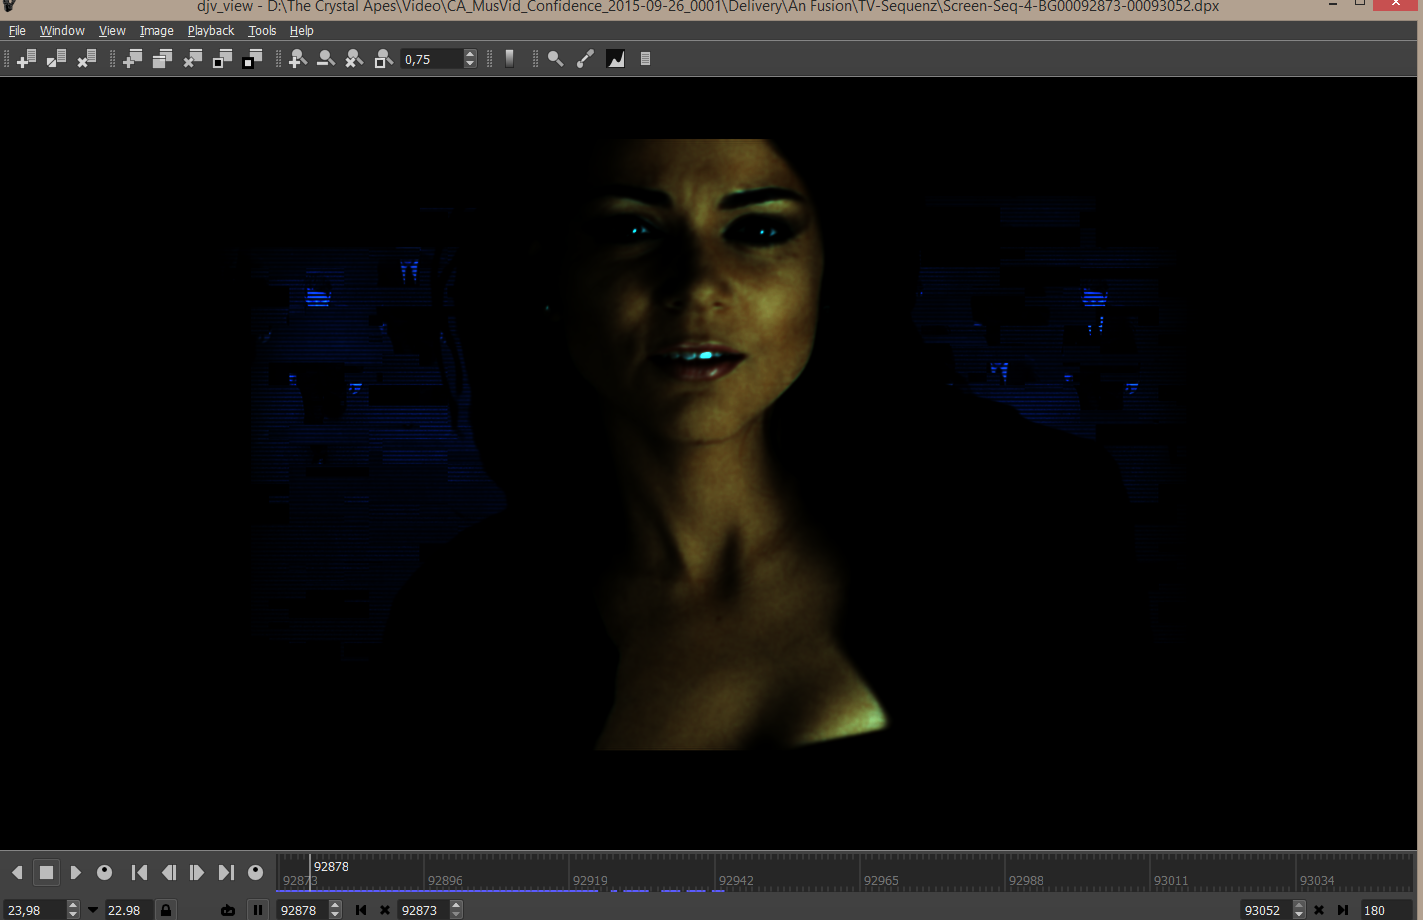Click timeline at frame 93034
The height and width of the screenshot is (920, 1423).
coord(1317,881)
